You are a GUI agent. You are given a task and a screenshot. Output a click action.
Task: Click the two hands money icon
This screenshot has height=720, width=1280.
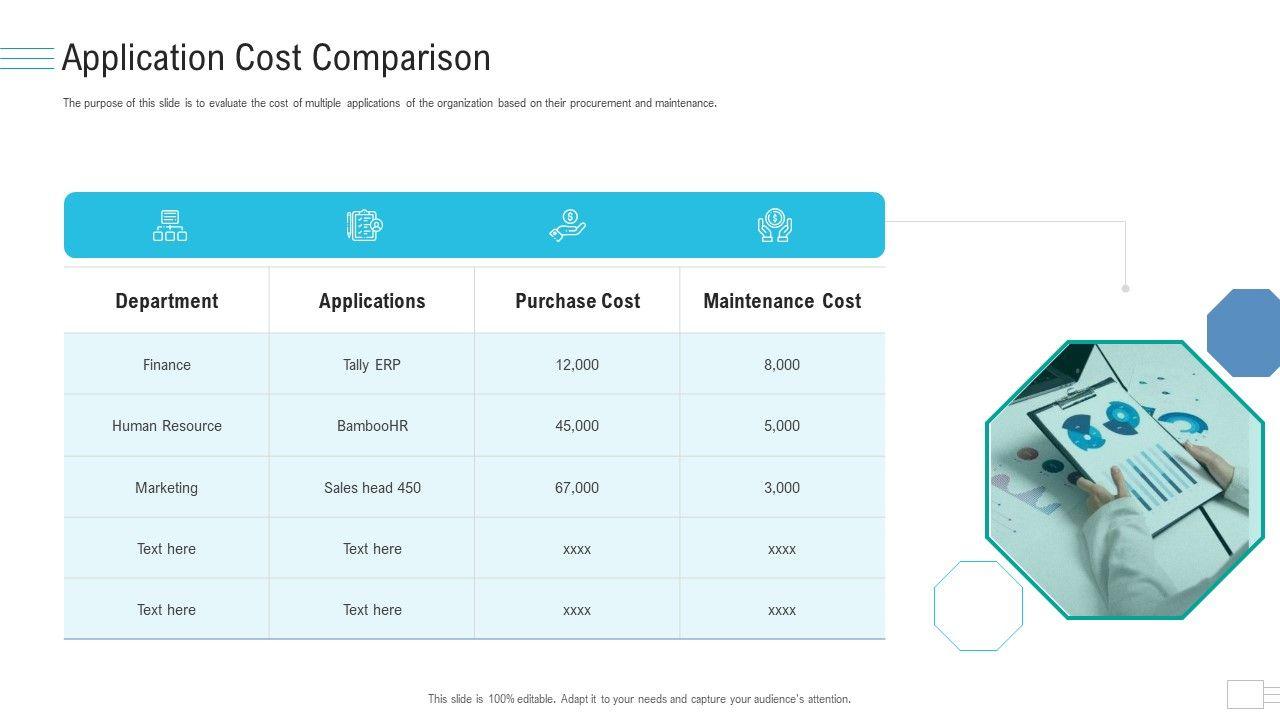click(x=774, y=225)
